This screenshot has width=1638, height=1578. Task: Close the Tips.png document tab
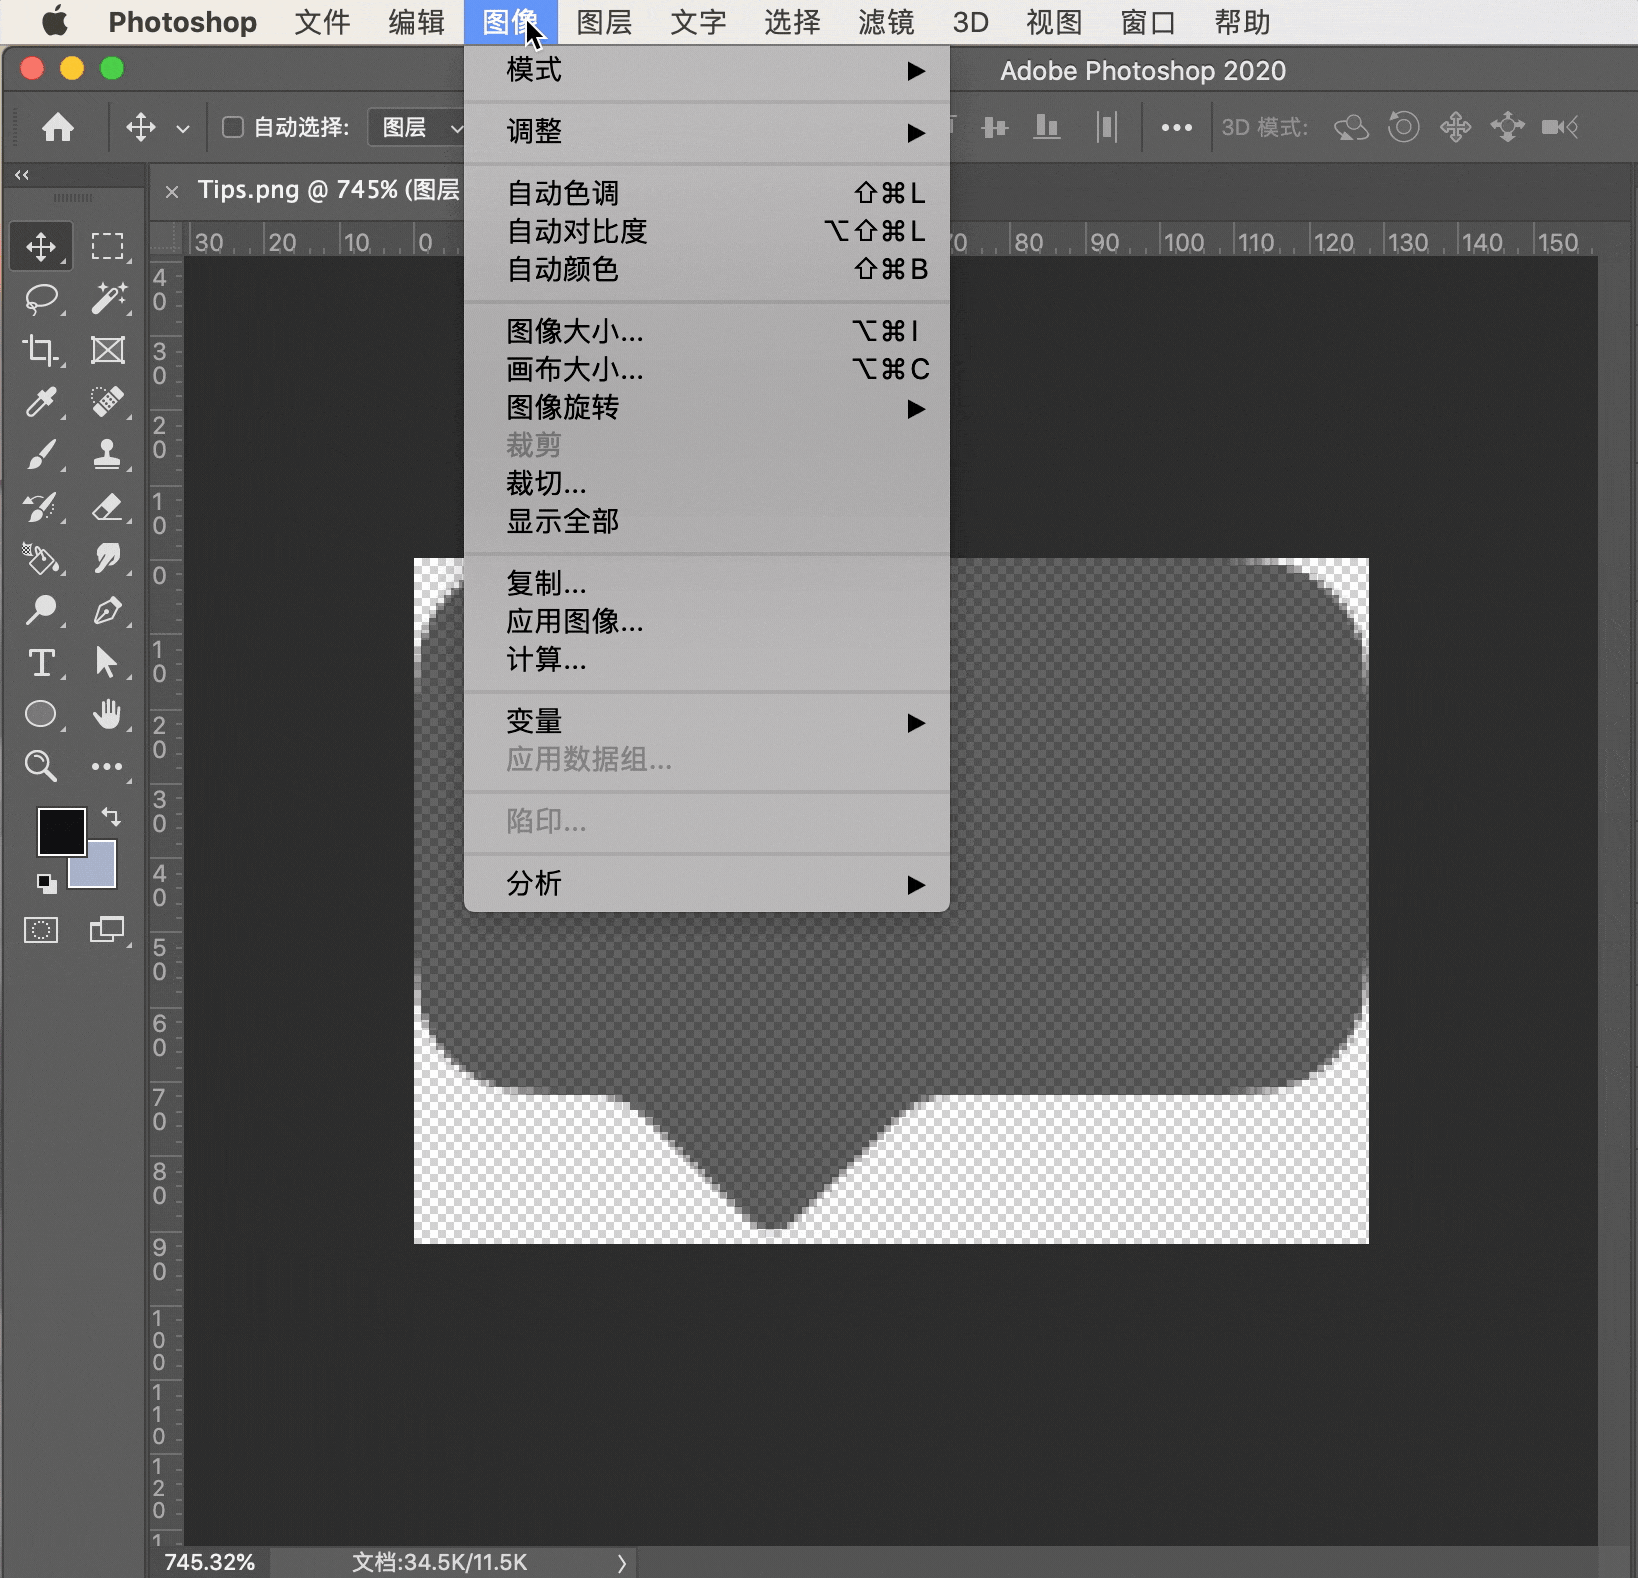pyautogui.click(x=172, y=191)
